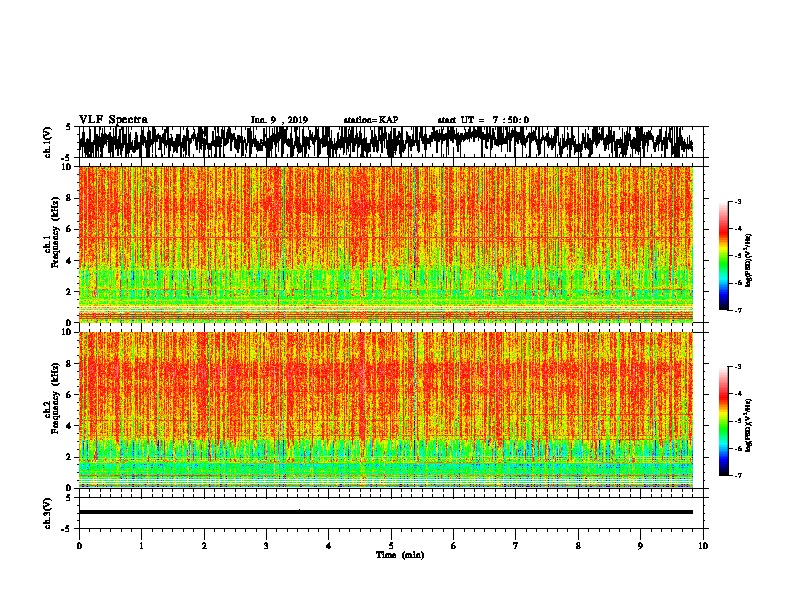The width and height of the screenshot is (792, 612).
Task: Click the ch.2 color scale "log(PSD)" unit label
Action: [749, 425]
